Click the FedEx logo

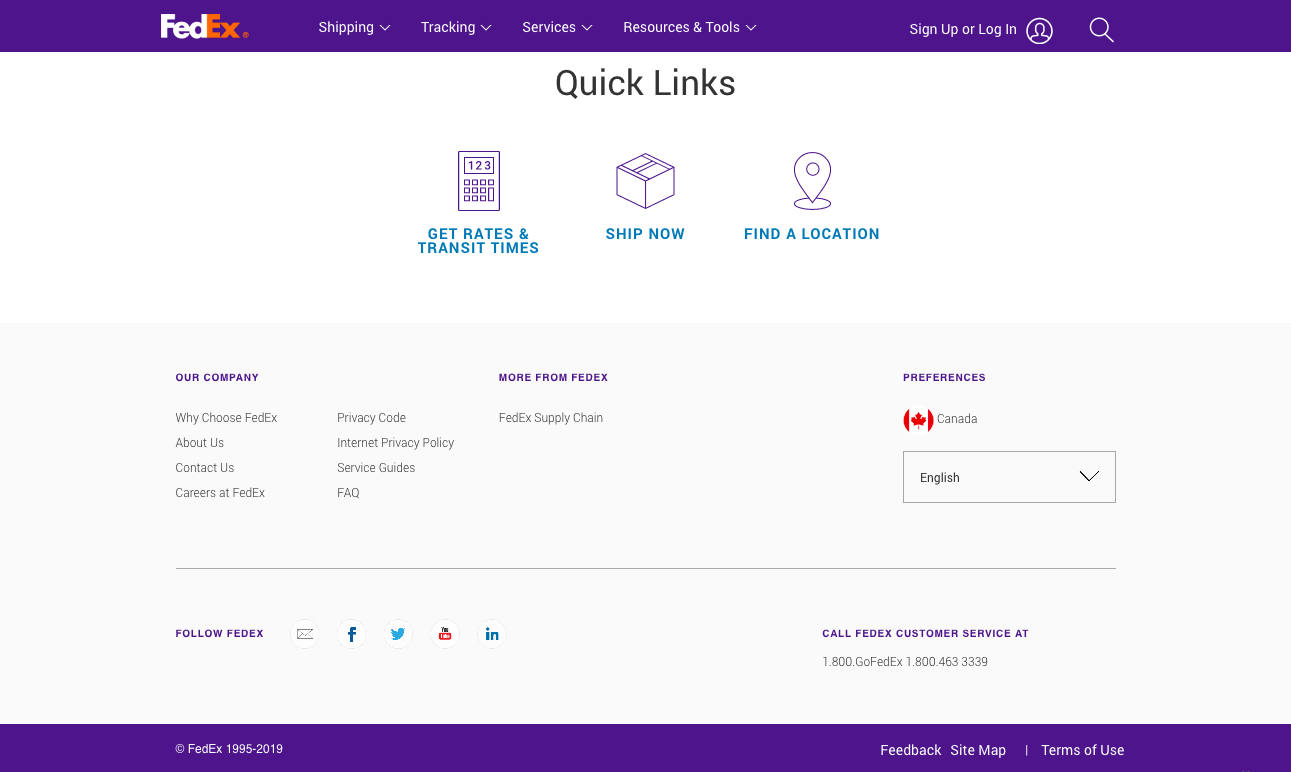[x=205, y=26]
